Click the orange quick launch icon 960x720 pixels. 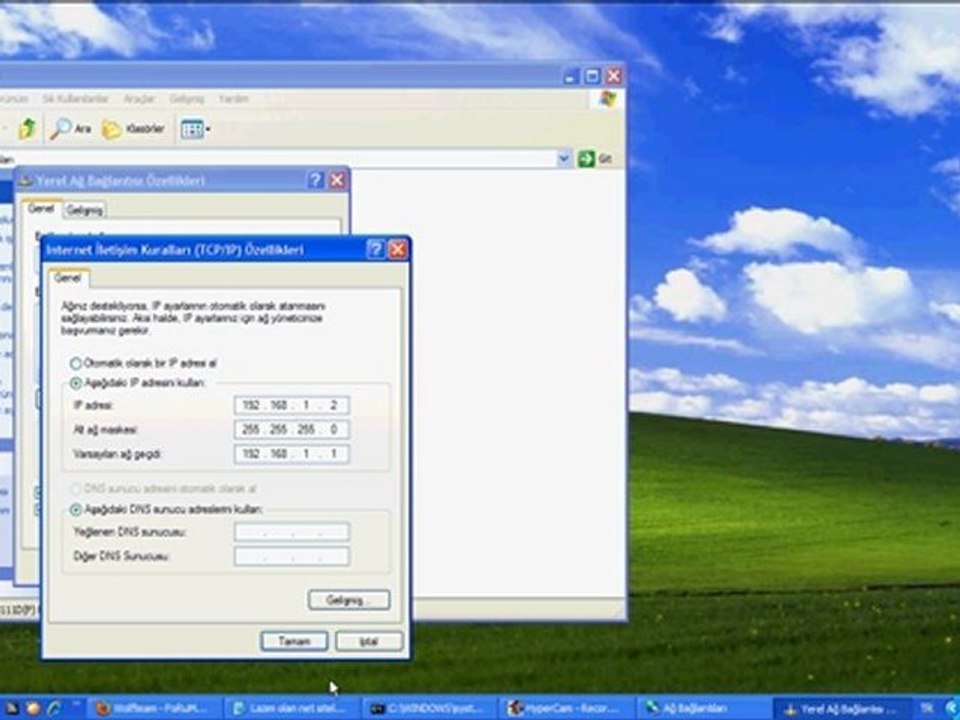click(33, 708)
